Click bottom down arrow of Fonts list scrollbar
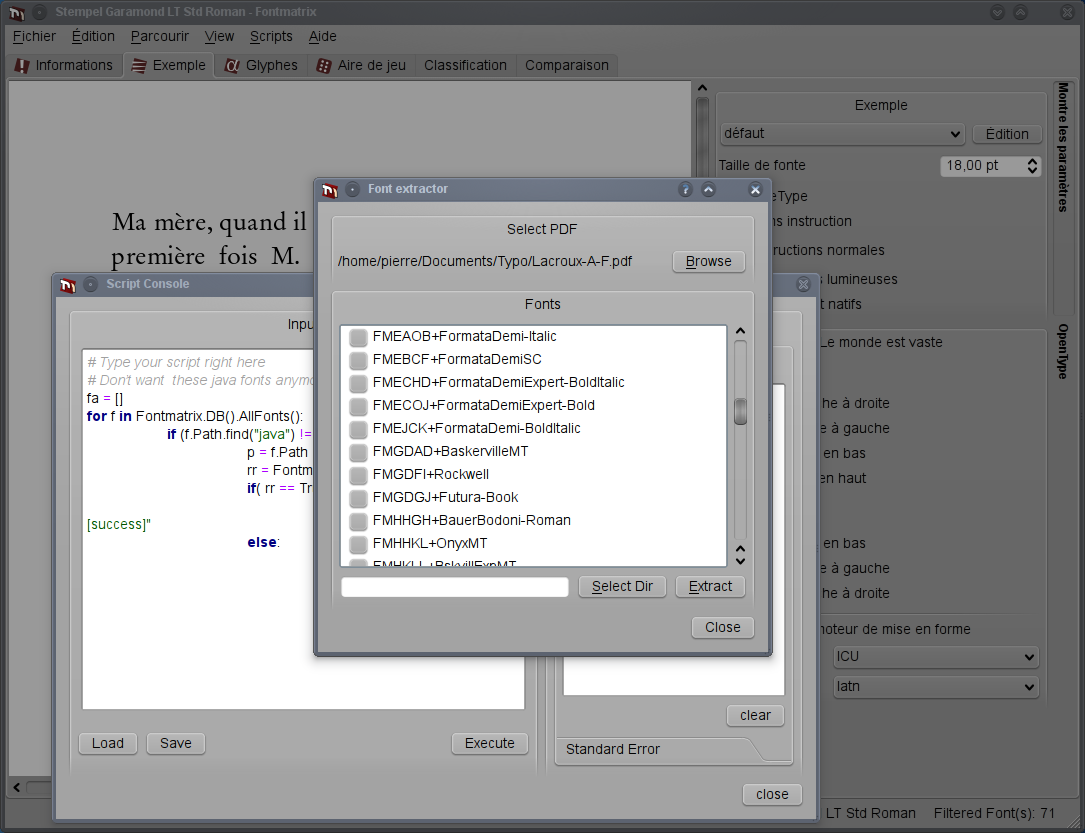The image size is (1085, 833). (740, 561)
